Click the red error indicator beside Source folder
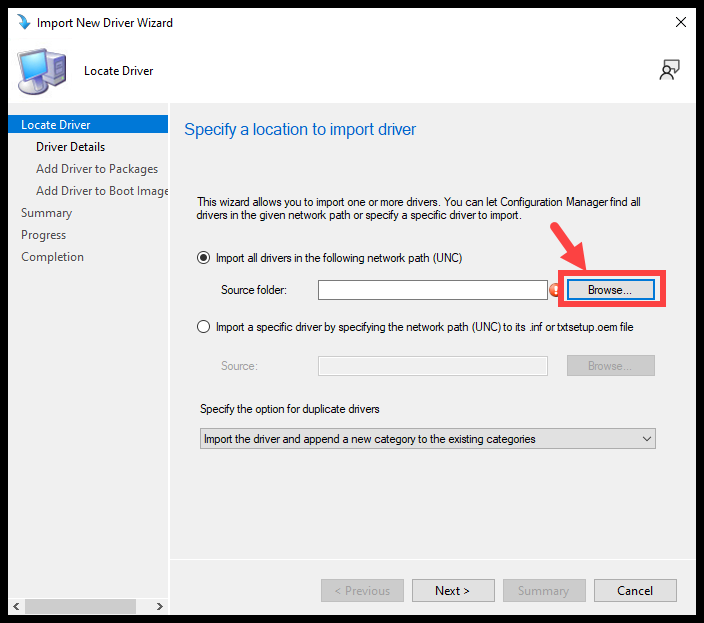The image size is (704, 623). [555, 290]
